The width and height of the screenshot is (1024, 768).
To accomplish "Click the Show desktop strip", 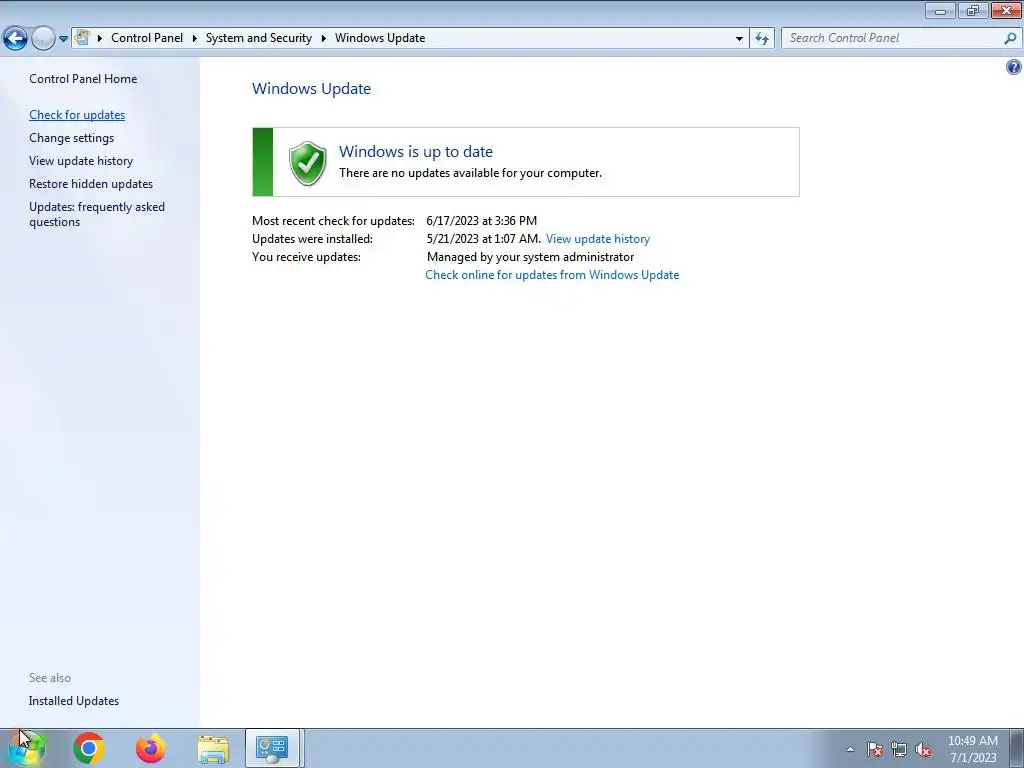I will [1017, 748].
